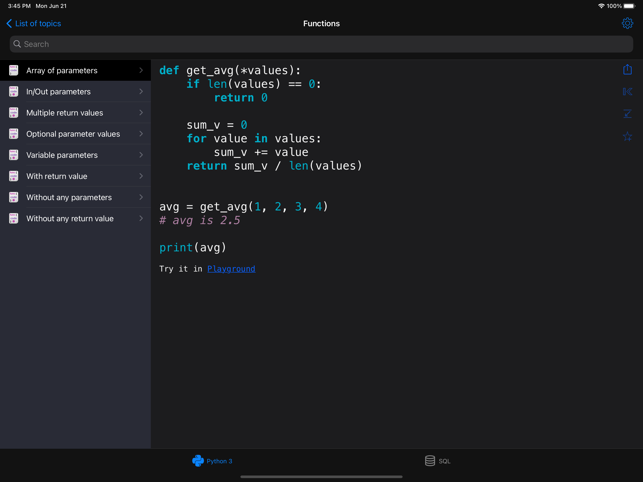
Task: Click the Wi-Fi icon in status bar
Action: (601, 6)
